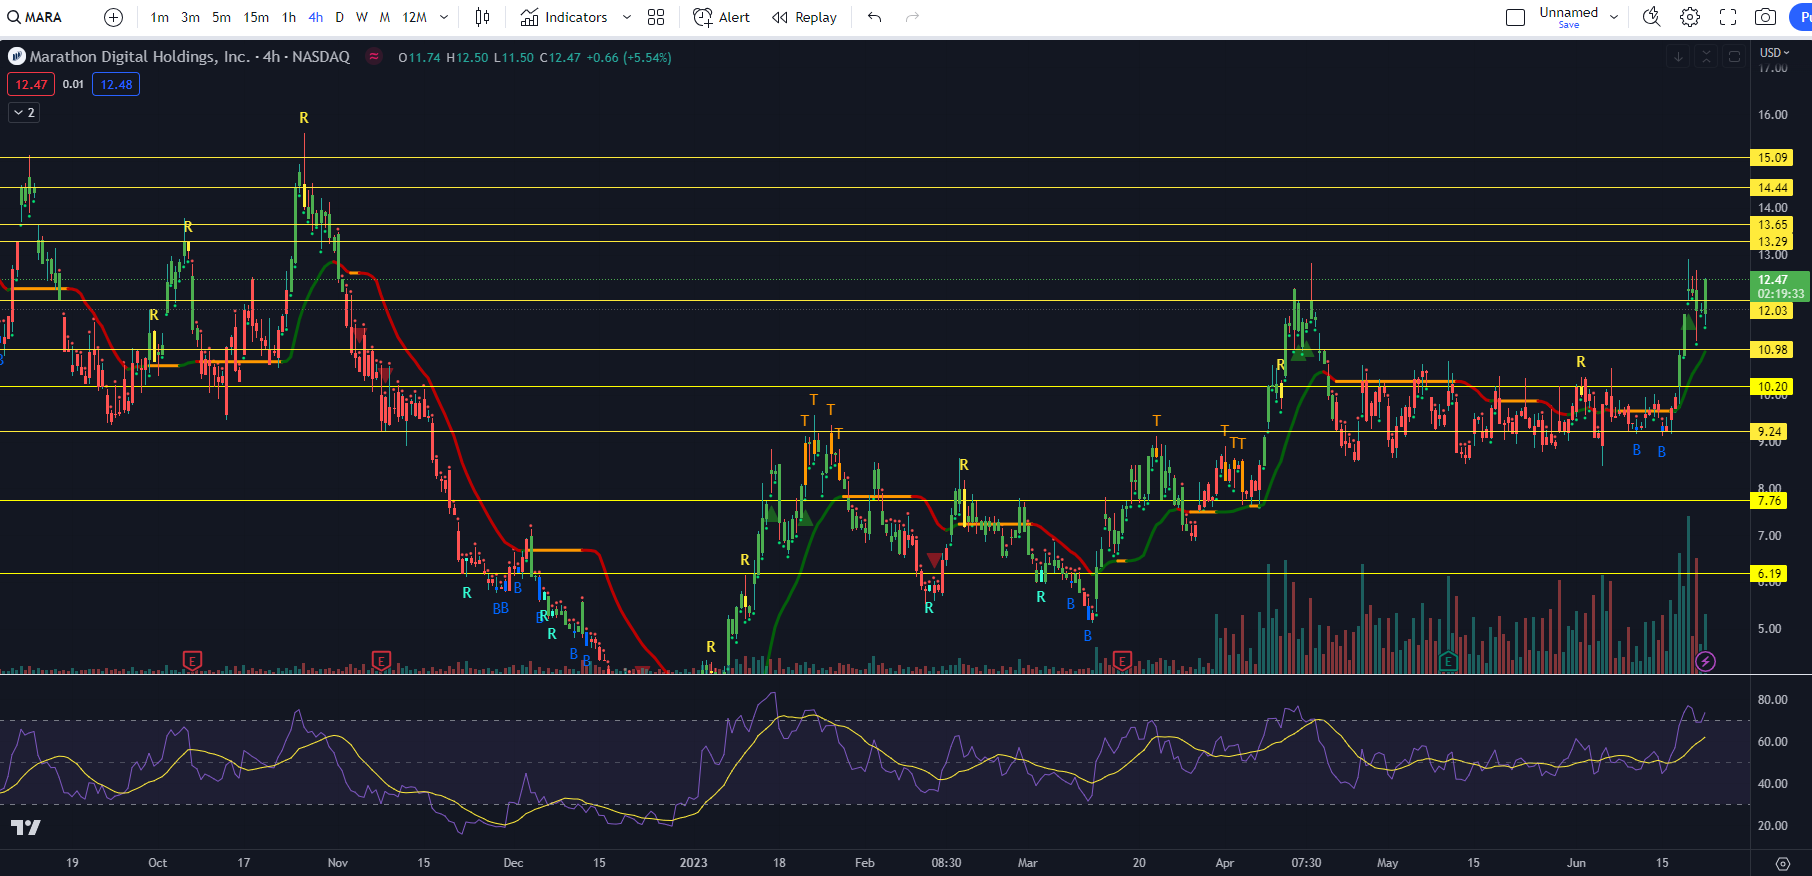Viewport: 1812px width, 876px height.
Task: Enter fullscreen mode
Action: [1728, 17]
